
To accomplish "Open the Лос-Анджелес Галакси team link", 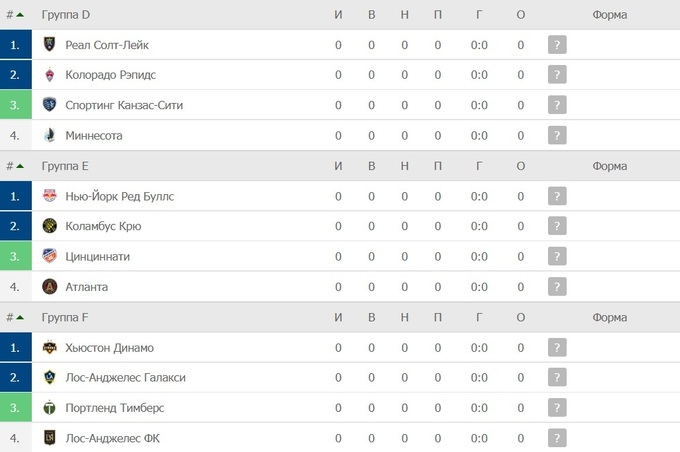I will 125,378.
